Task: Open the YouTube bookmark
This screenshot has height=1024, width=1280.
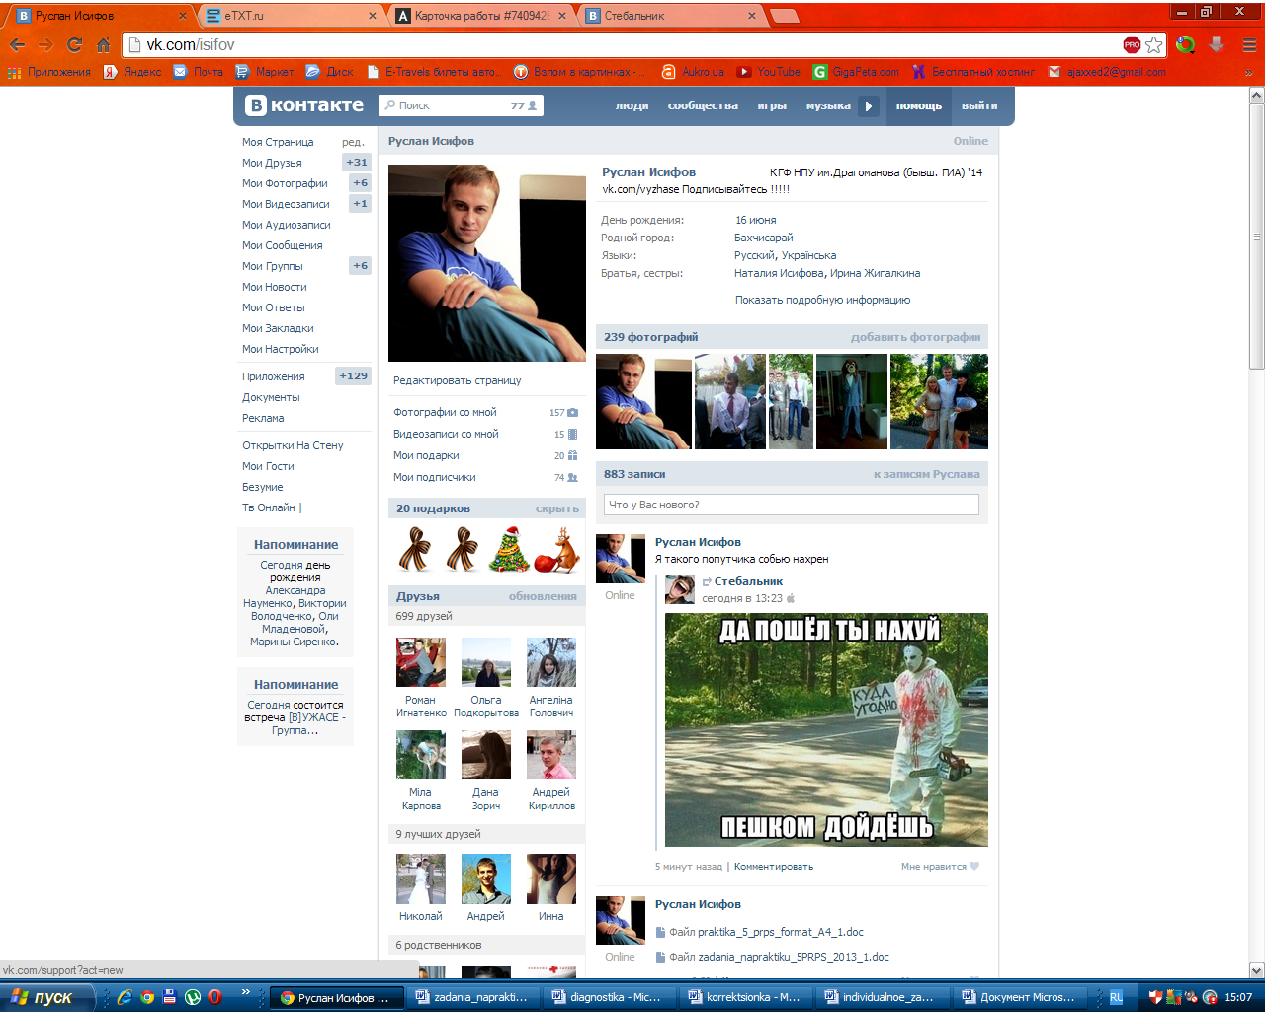Action: pos(769,72)
